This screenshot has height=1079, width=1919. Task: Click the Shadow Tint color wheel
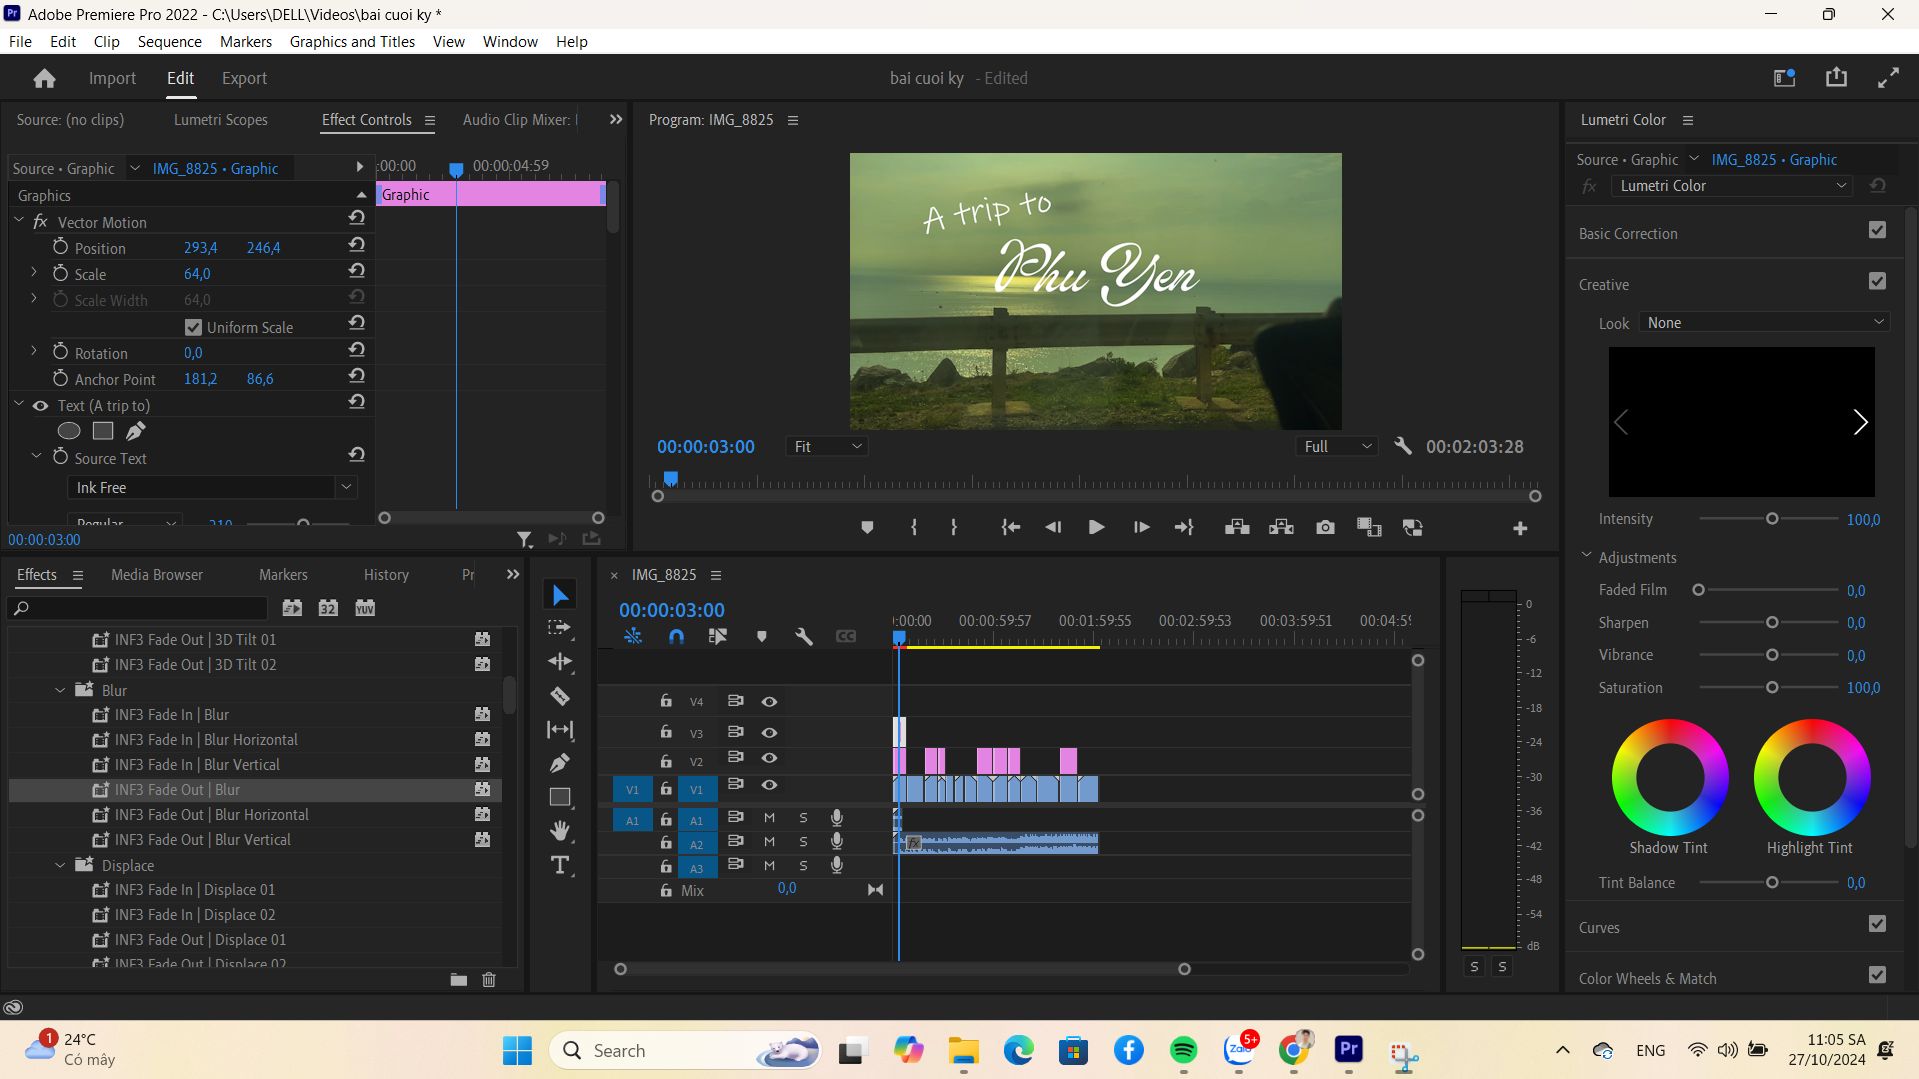(x=1669, y=777)
